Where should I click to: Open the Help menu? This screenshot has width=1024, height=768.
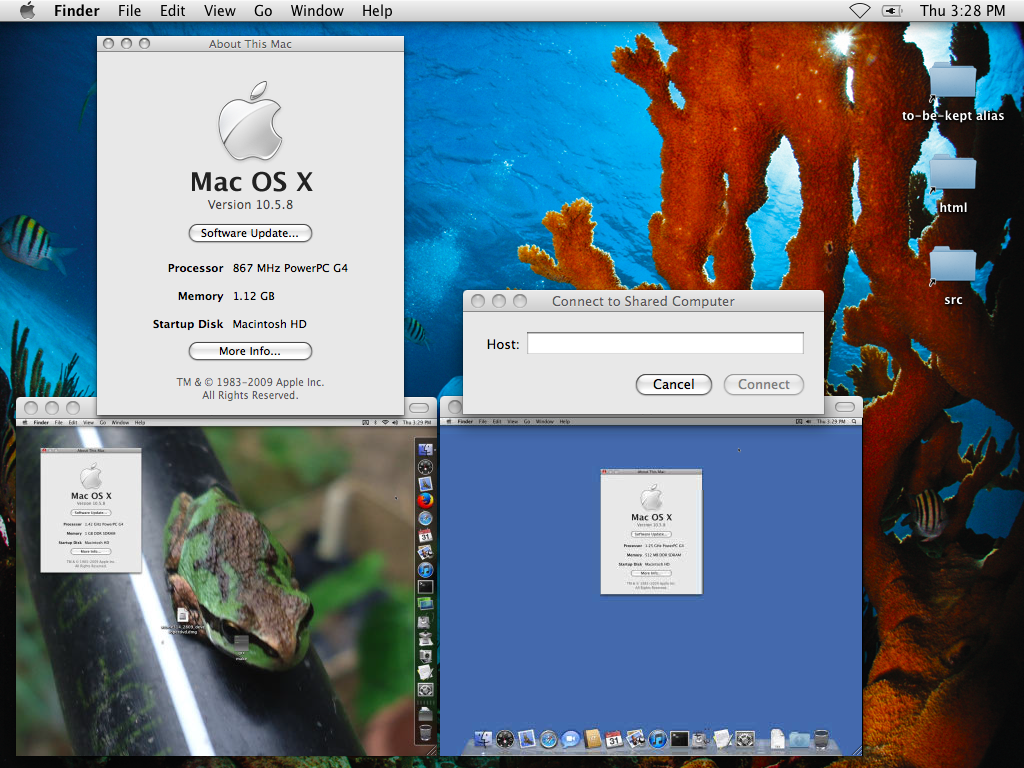(377, 10)
